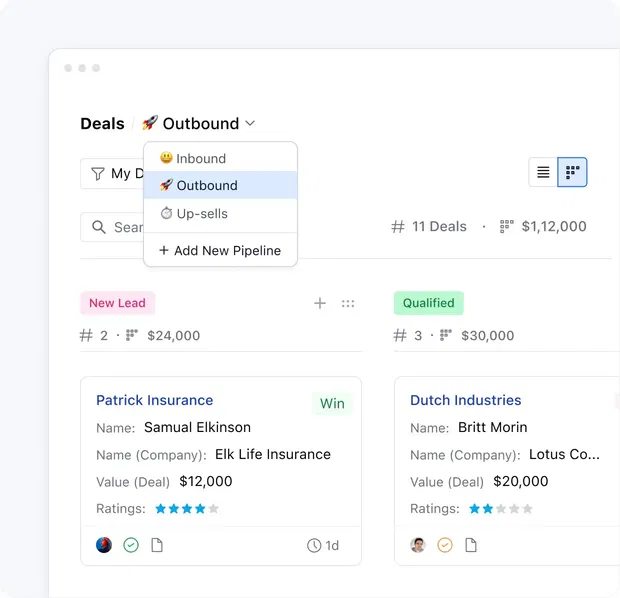Click the $12,000 deal value
This screenshot has height=598, width=620.
tap(206, 481)
